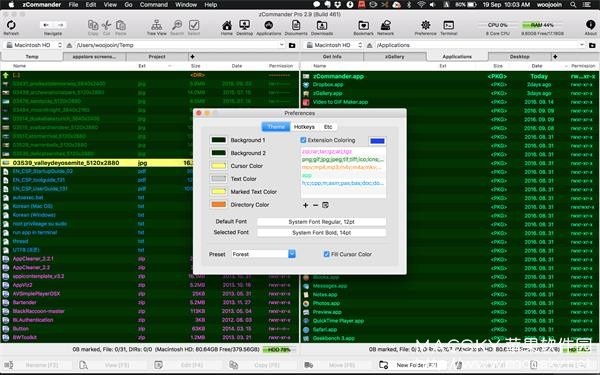Toggle the Fill Cursor Color checkbox

pyautogui.click(x=326, y=254)
